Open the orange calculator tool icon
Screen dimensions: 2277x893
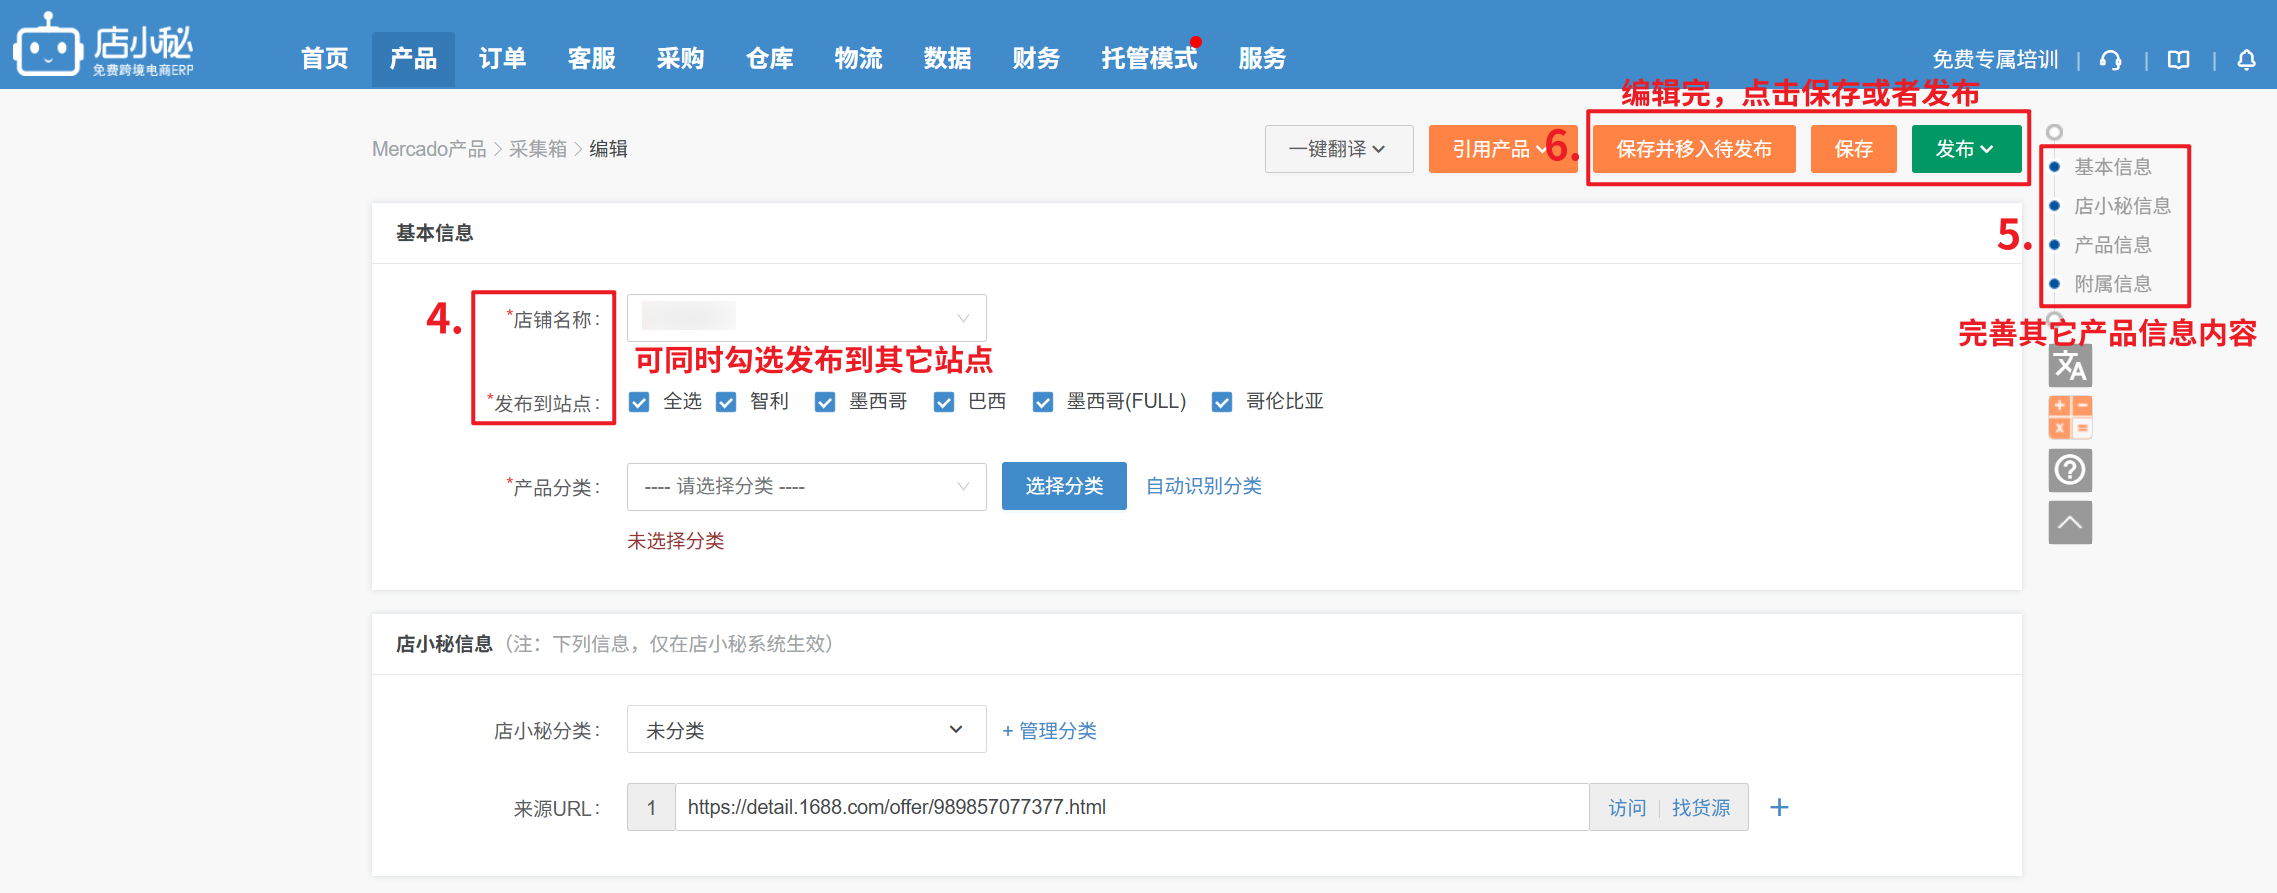click(2069, 417)
